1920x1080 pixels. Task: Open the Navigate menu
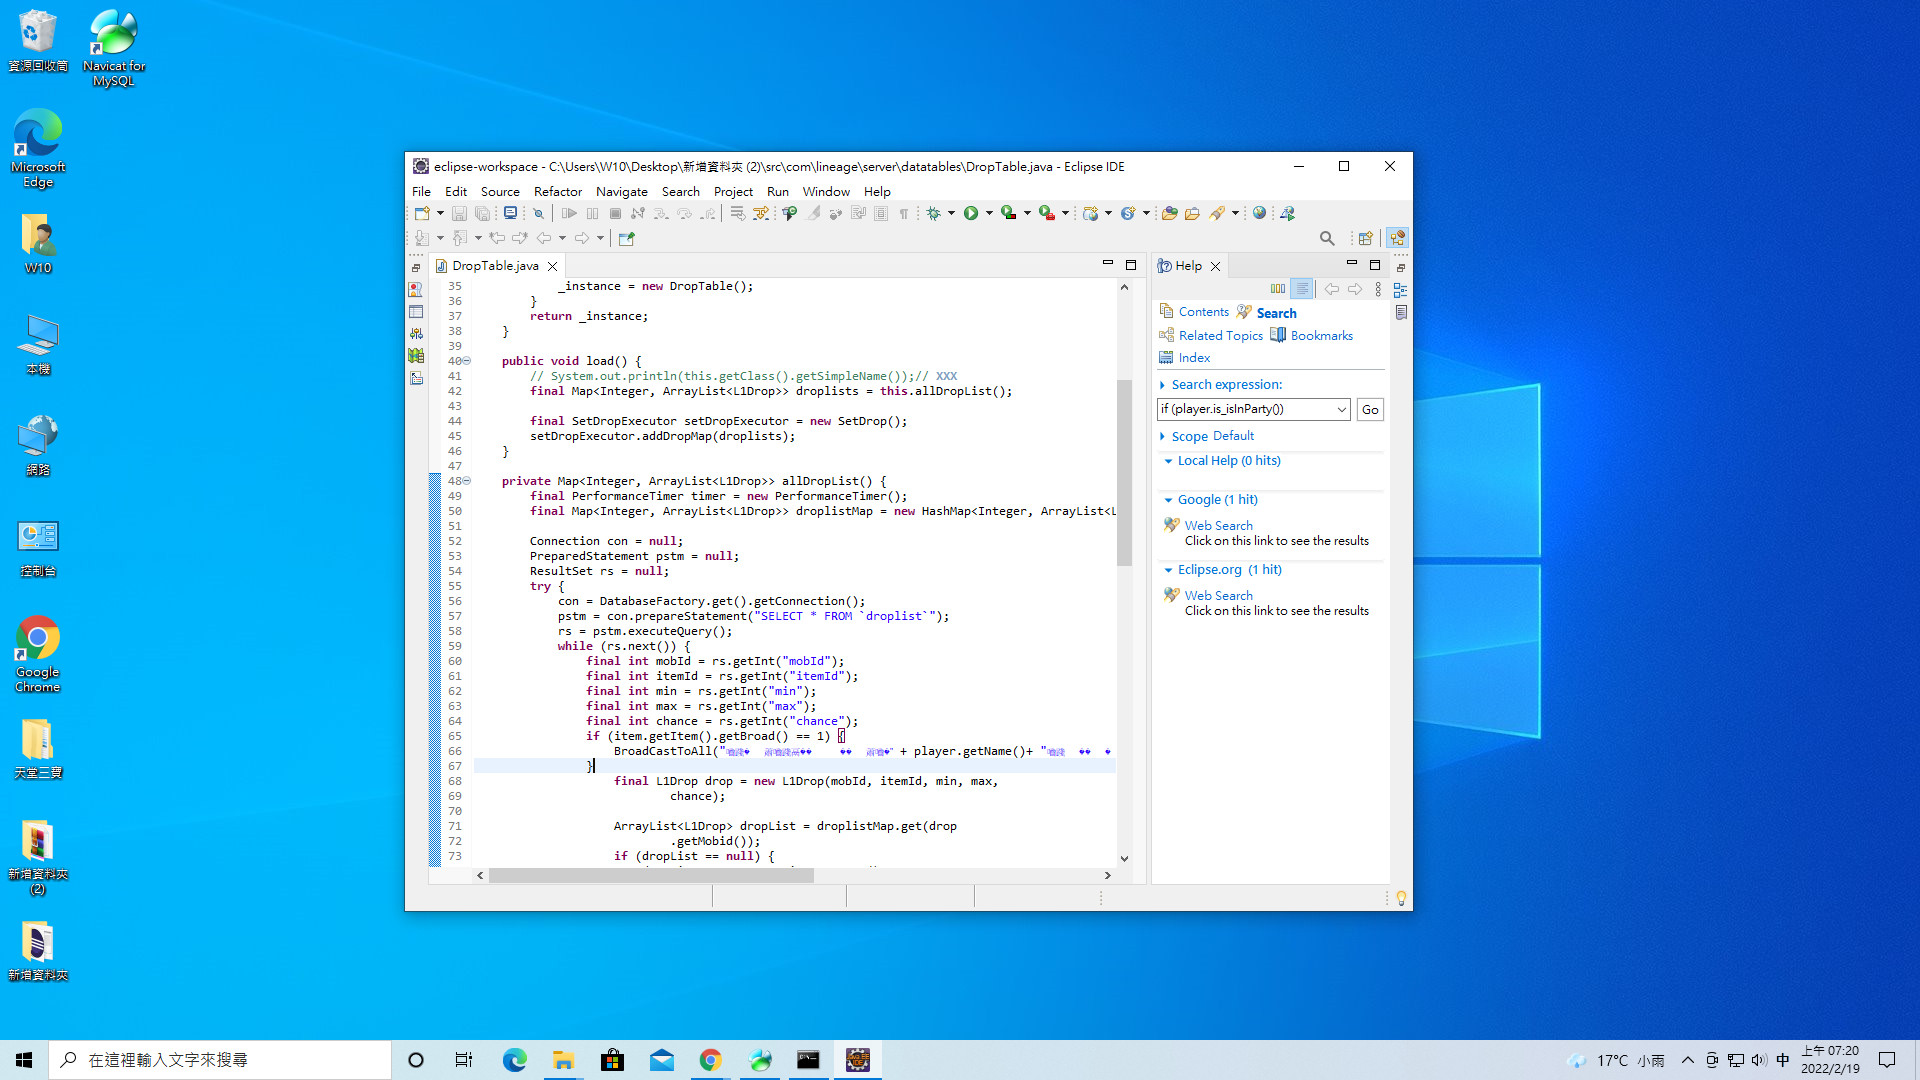click(x=621, y=192)
